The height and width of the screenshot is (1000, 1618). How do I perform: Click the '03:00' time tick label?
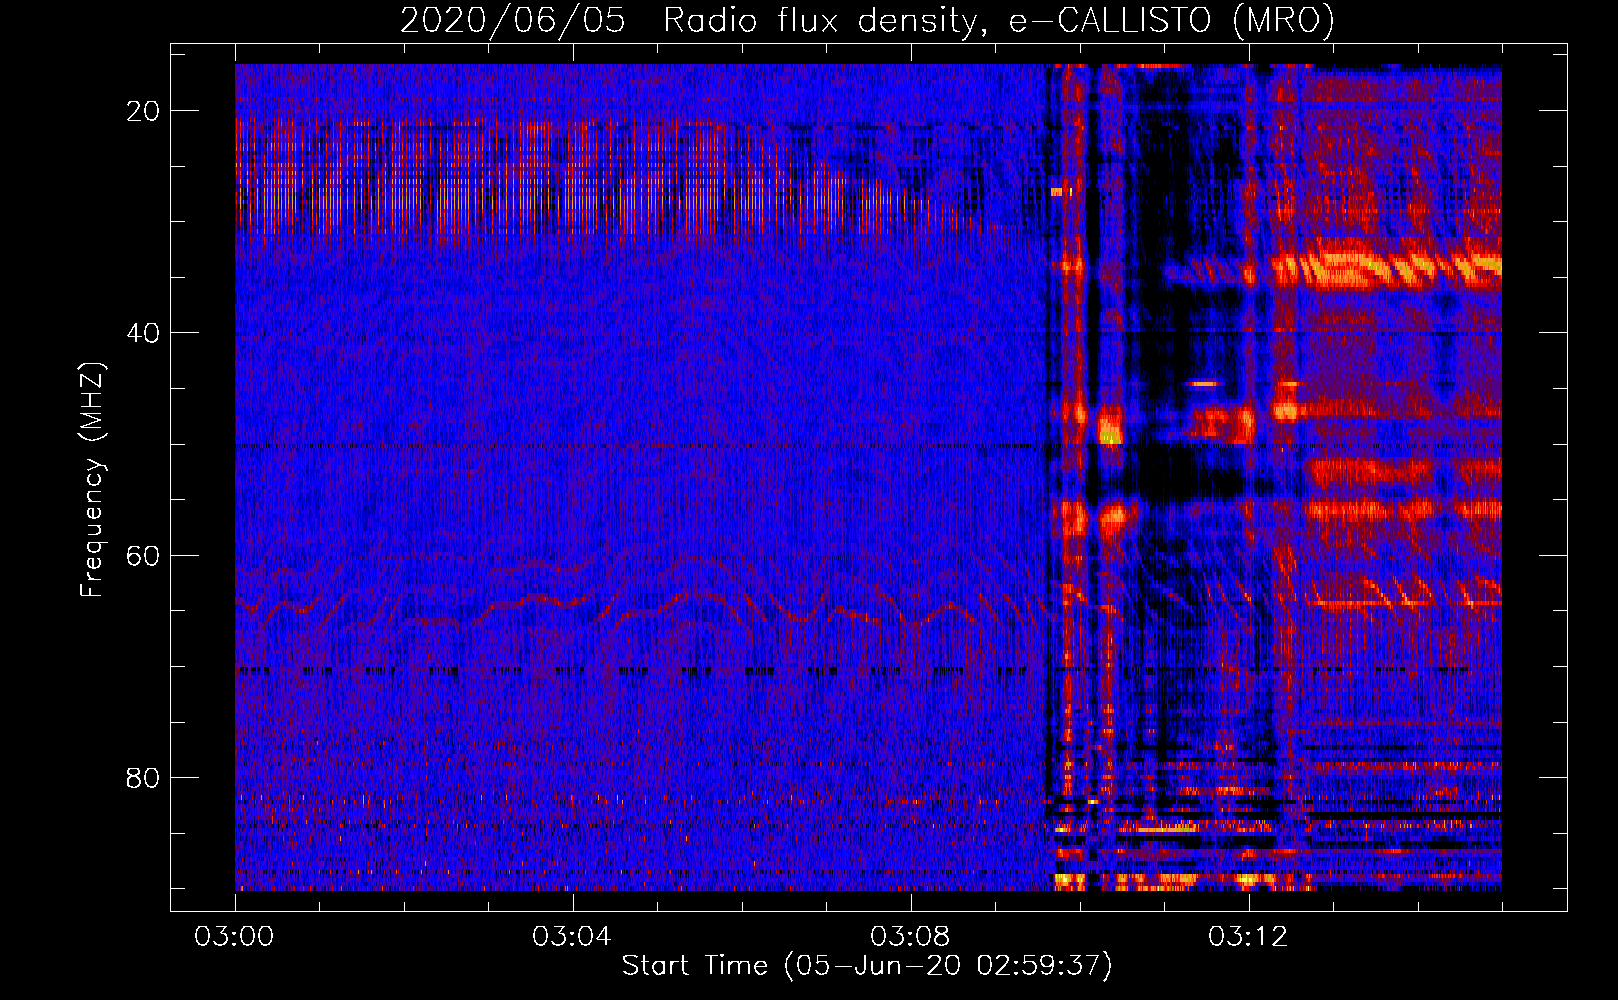pos(235,937)
